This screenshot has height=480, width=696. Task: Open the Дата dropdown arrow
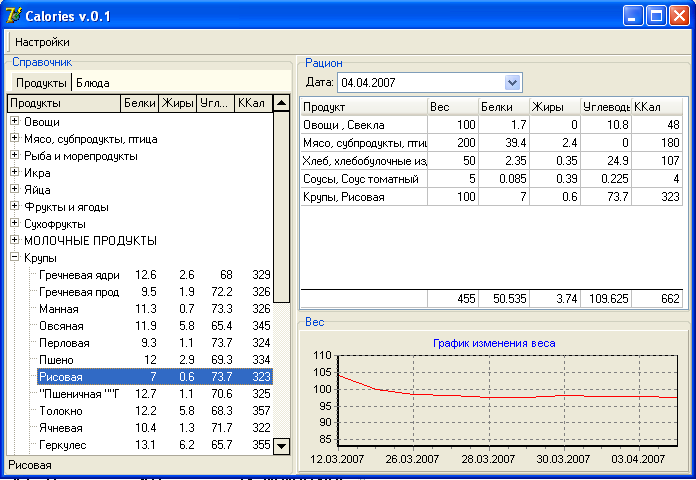click(x=512, y=83)
